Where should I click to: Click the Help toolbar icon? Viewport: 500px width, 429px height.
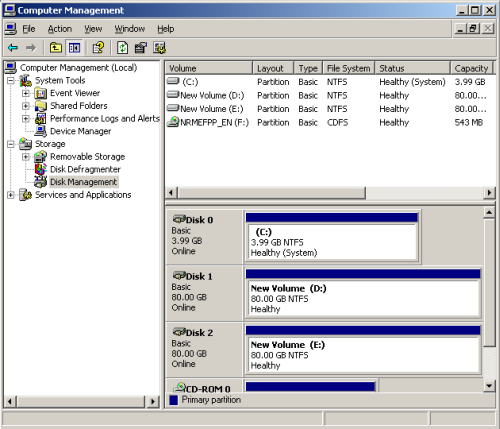[98, 48]
